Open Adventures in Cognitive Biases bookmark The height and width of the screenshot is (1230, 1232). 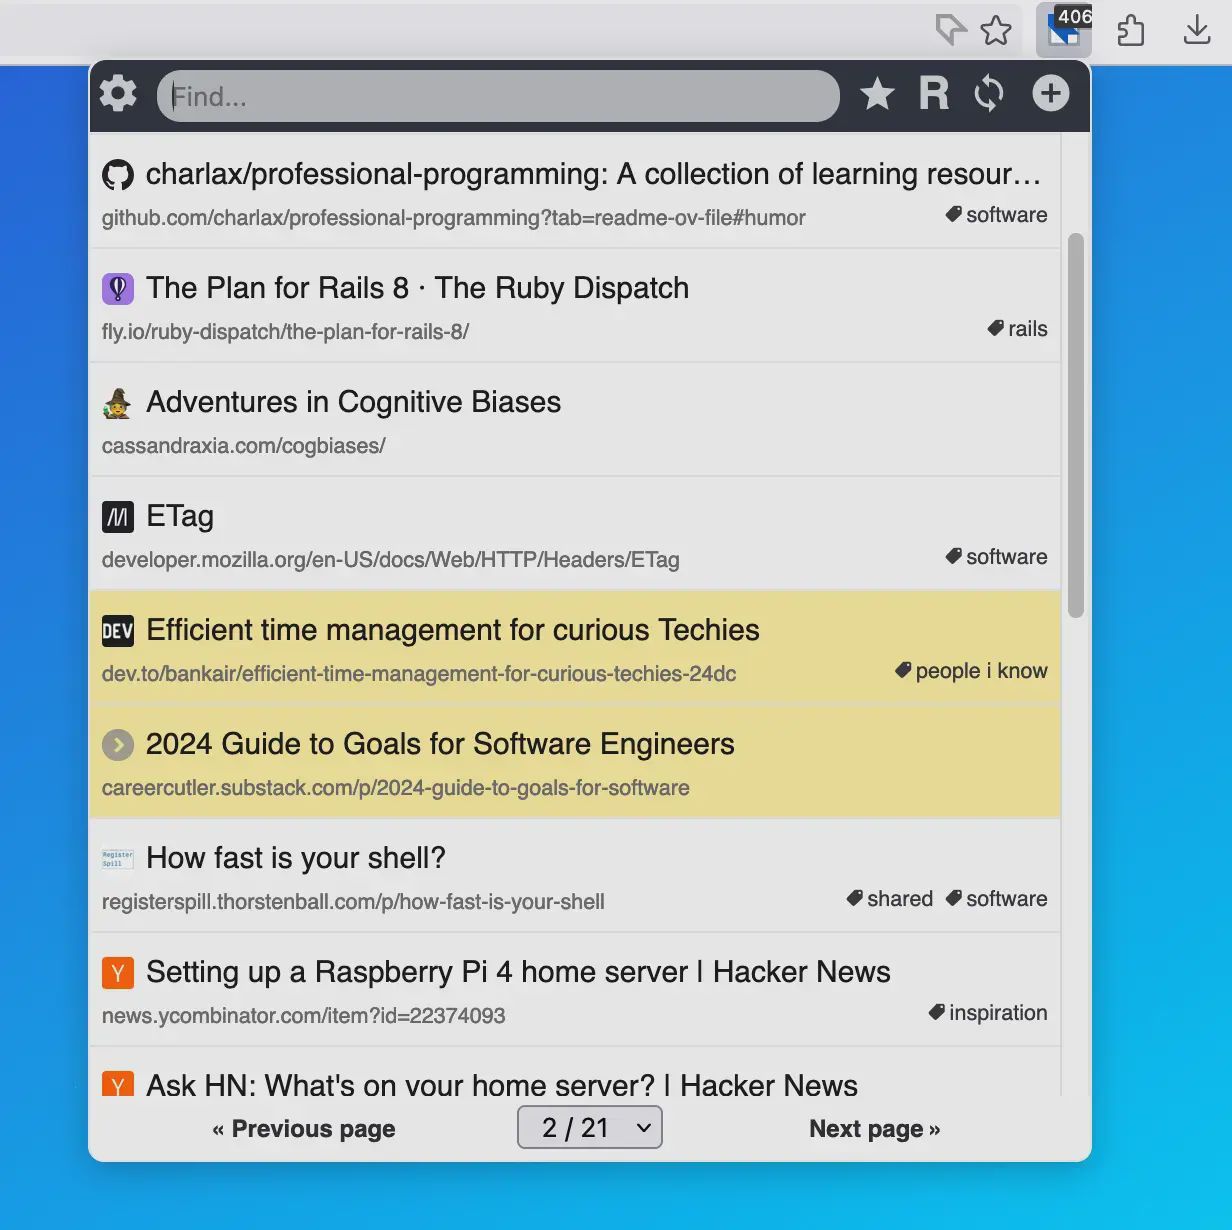(x=353, y=402)
